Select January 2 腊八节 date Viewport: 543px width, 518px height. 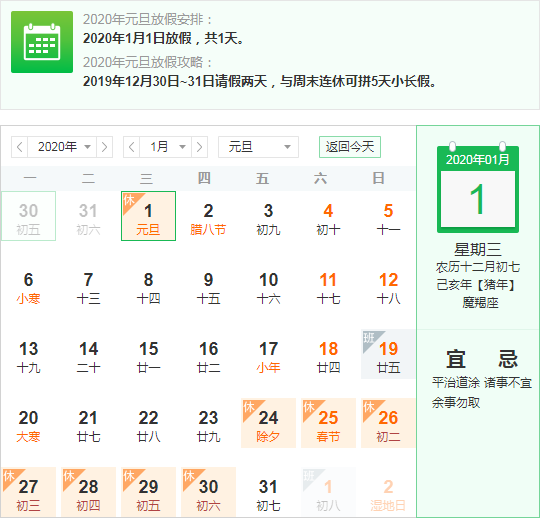(x=208, y=216)
